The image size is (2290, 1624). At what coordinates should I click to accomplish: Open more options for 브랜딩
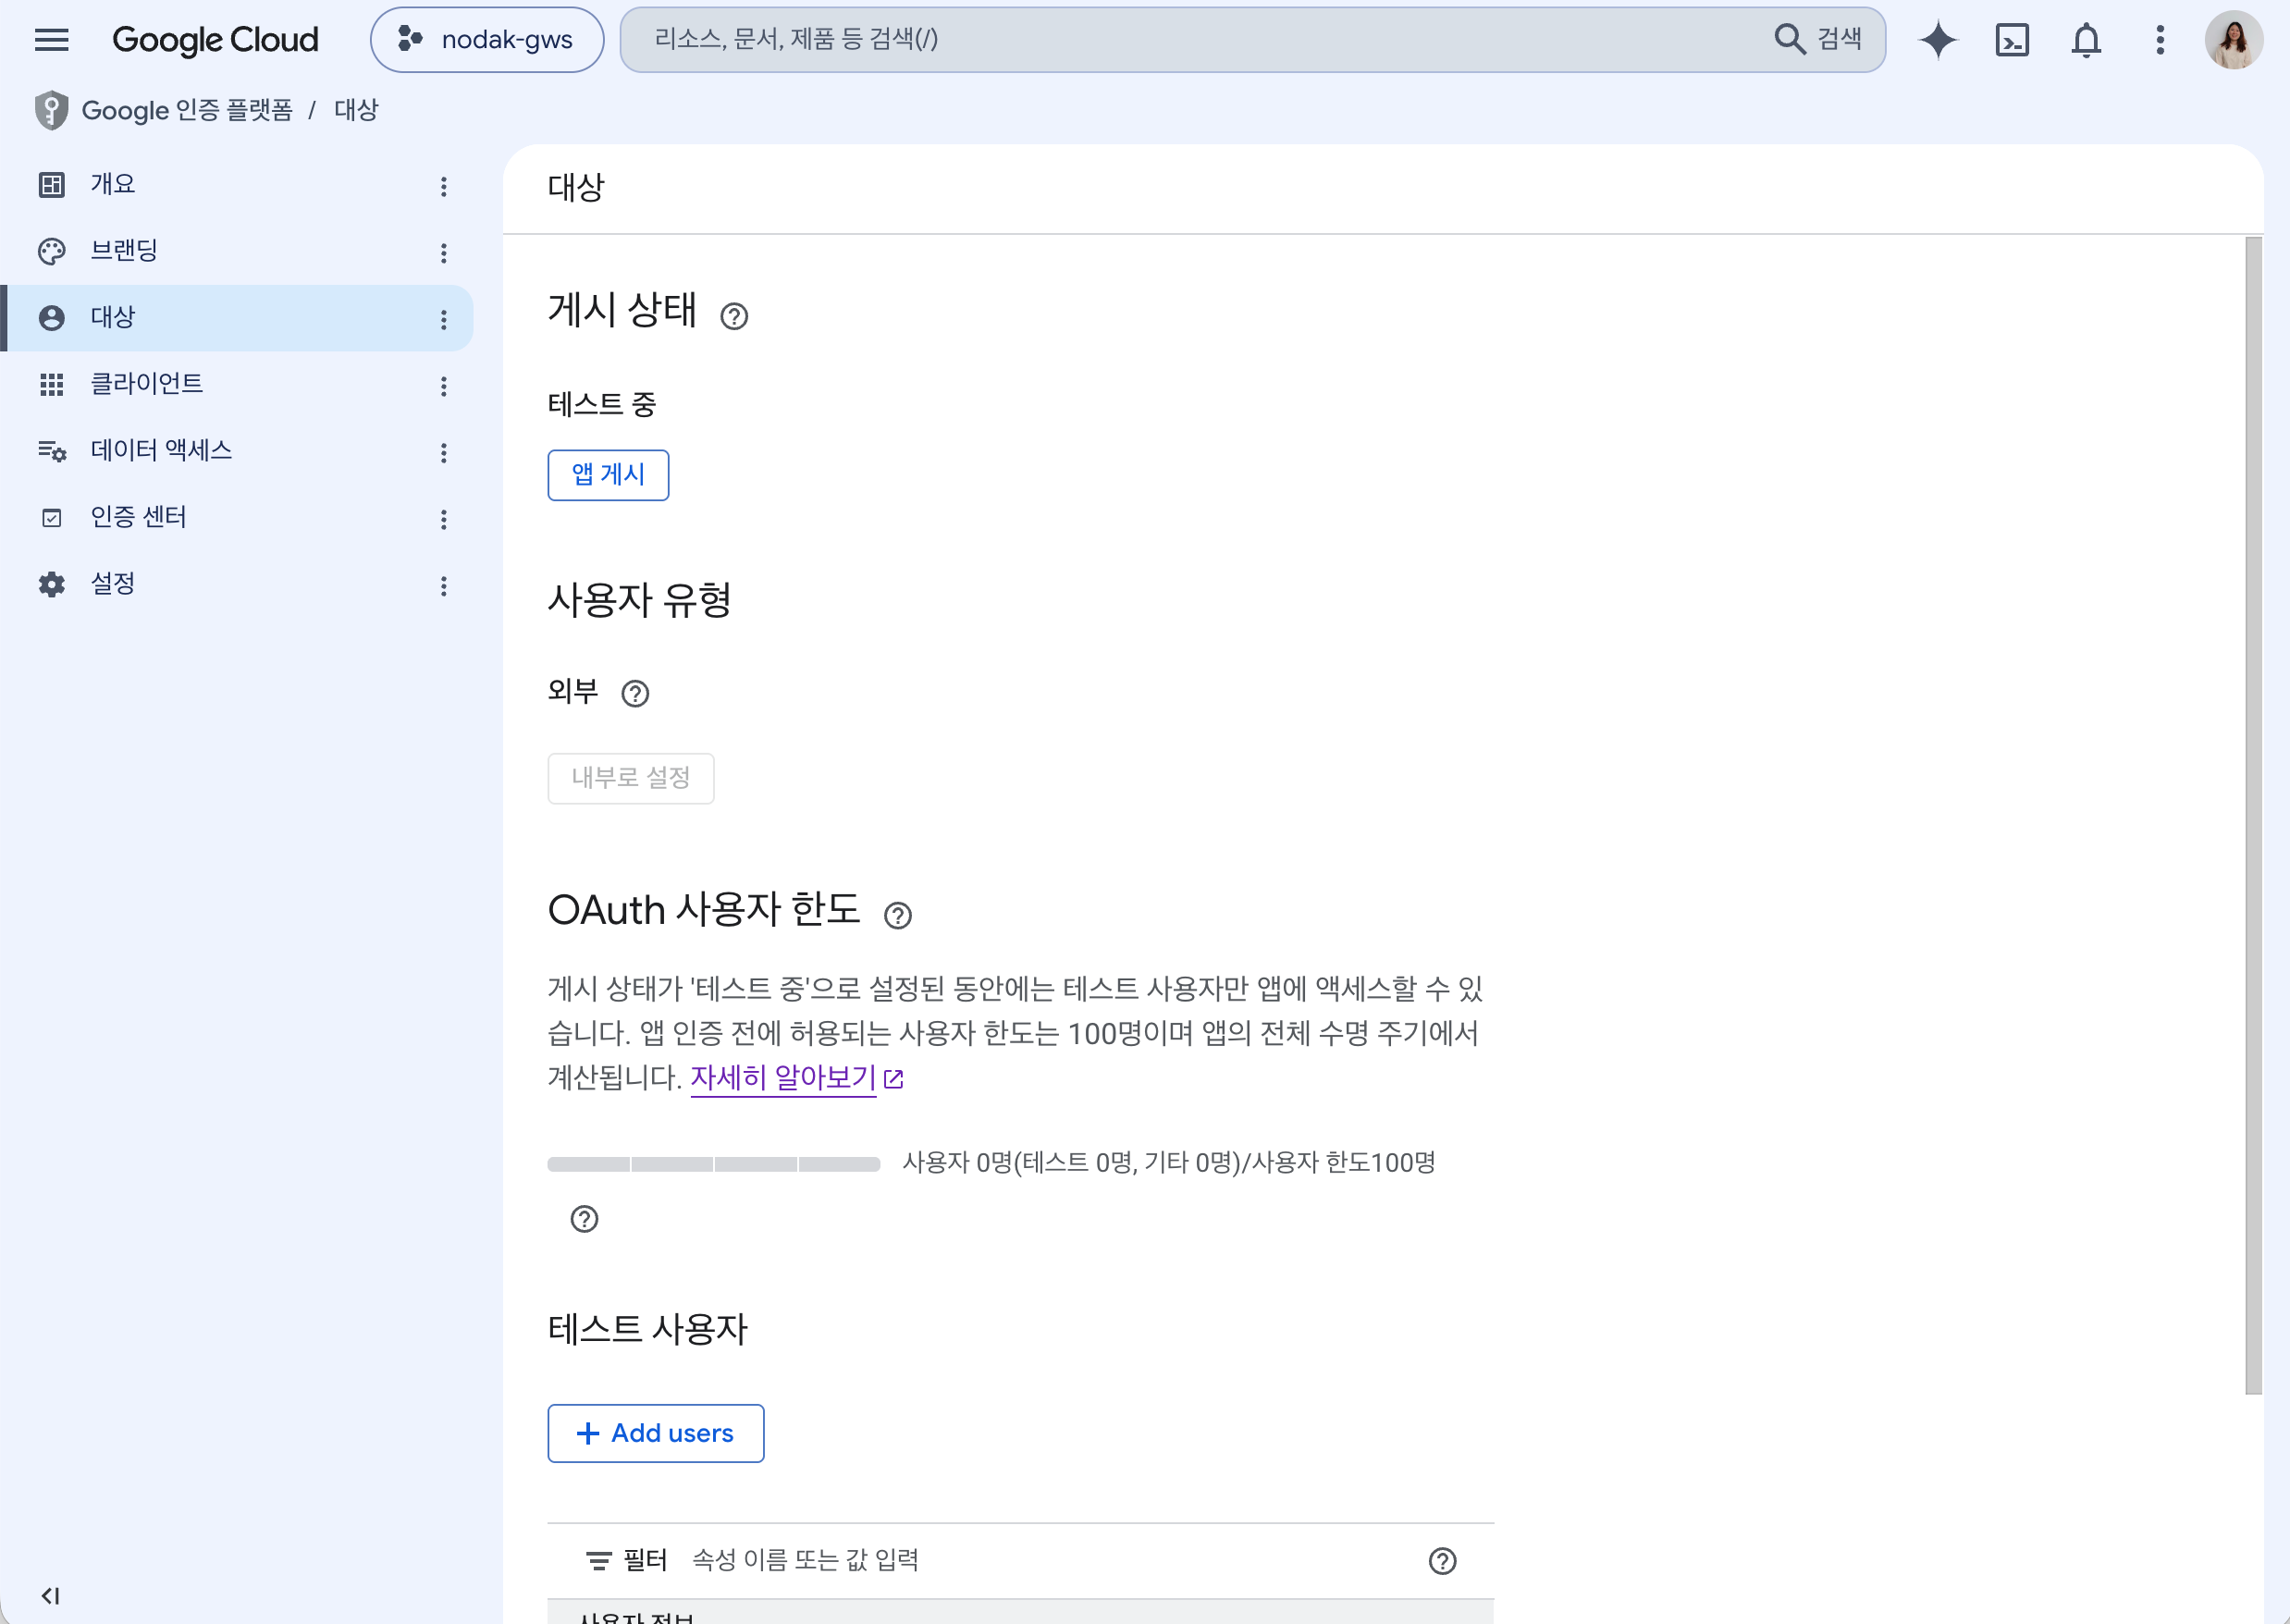[444, 253]
